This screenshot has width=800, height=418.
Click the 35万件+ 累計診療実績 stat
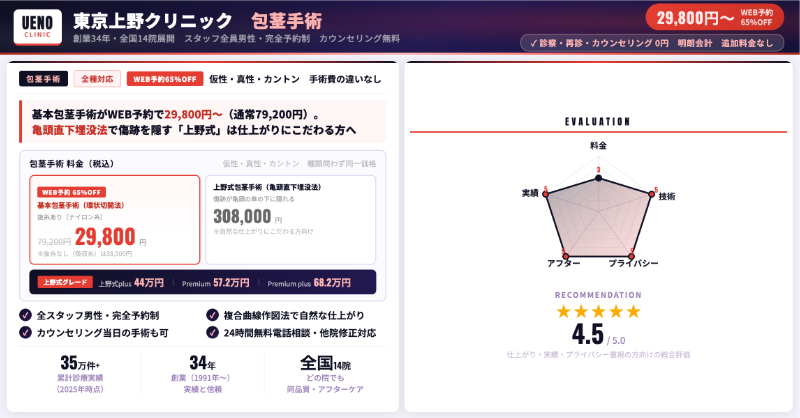point(81,374)
